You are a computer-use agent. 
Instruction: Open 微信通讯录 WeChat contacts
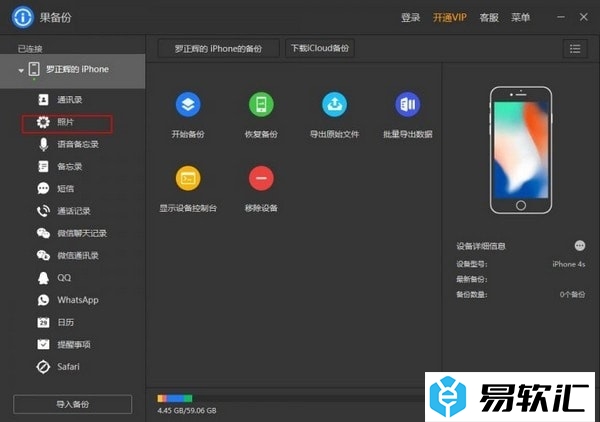click(x=68, y=255)
